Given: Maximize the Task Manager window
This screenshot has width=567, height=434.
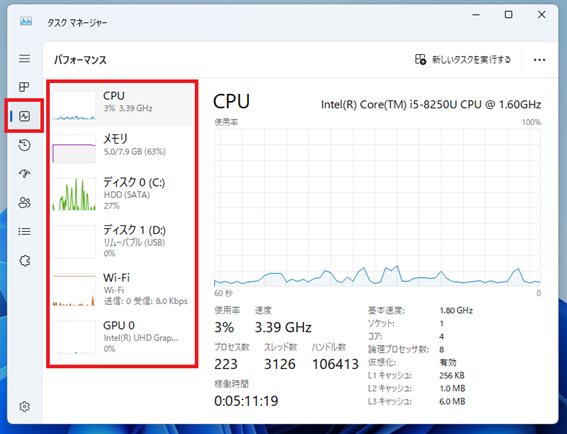Looking at the screenshot, I should [508, 14].
